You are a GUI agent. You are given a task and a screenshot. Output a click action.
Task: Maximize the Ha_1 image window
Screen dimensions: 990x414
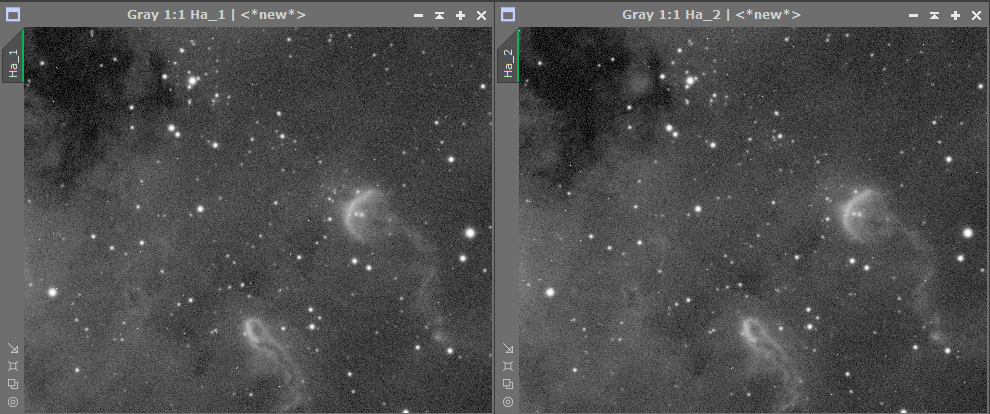[460, 15]
